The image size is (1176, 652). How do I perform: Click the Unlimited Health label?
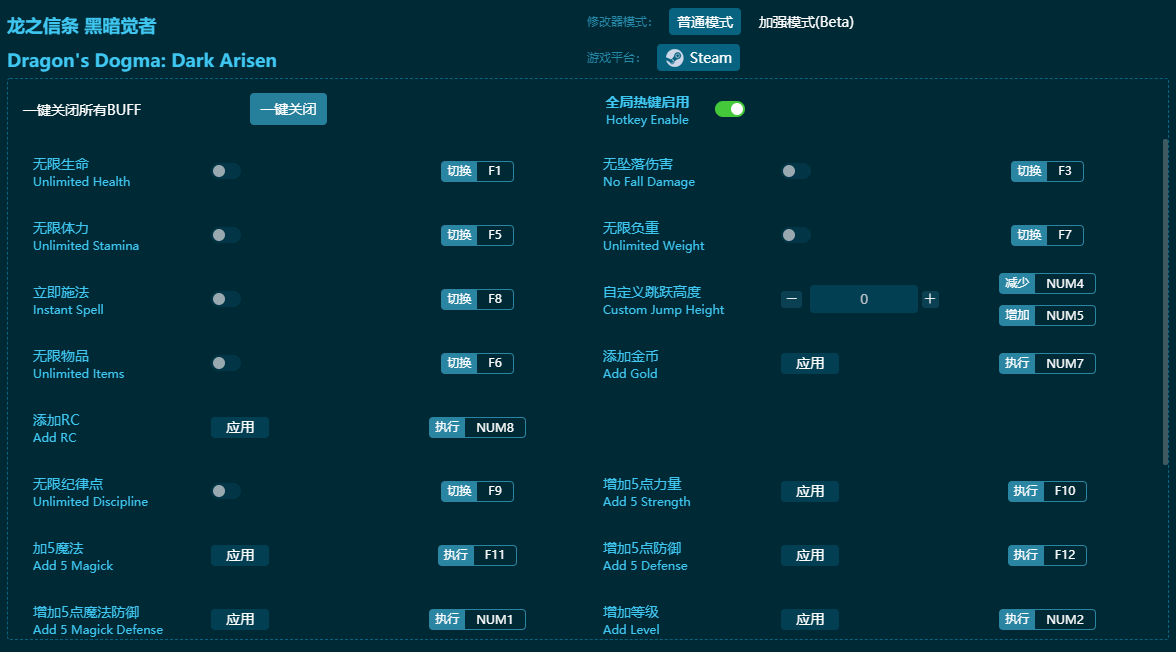[x=81, y=182]
